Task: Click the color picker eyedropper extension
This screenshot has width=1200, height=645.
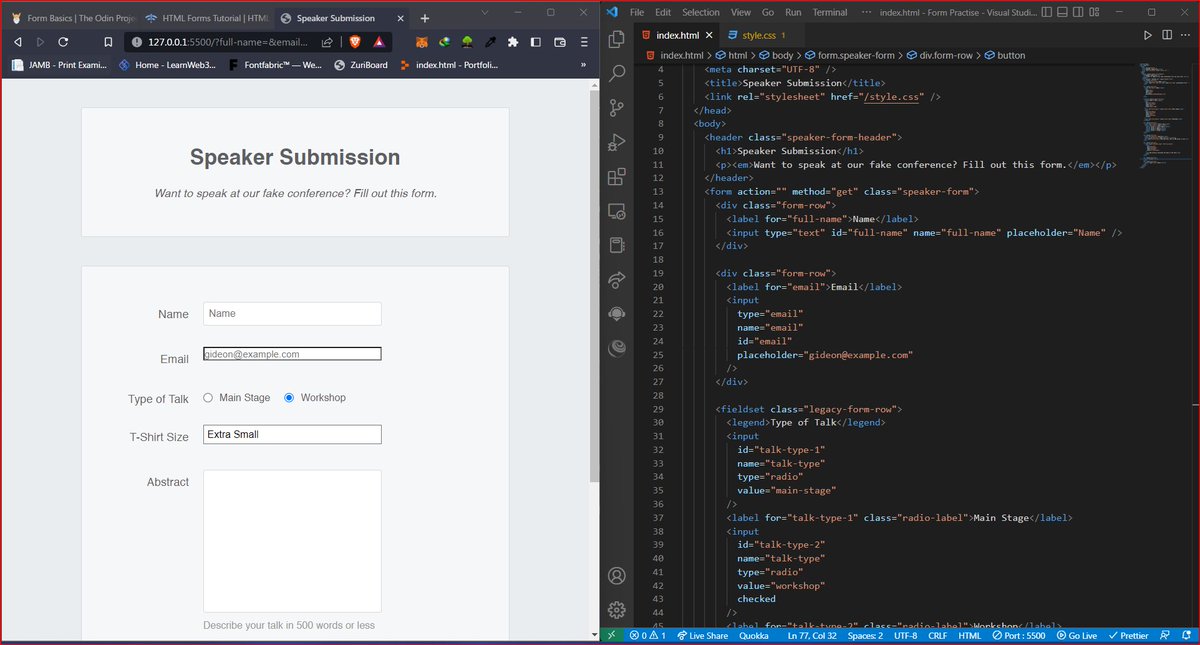Action: (x=490, y=42)
